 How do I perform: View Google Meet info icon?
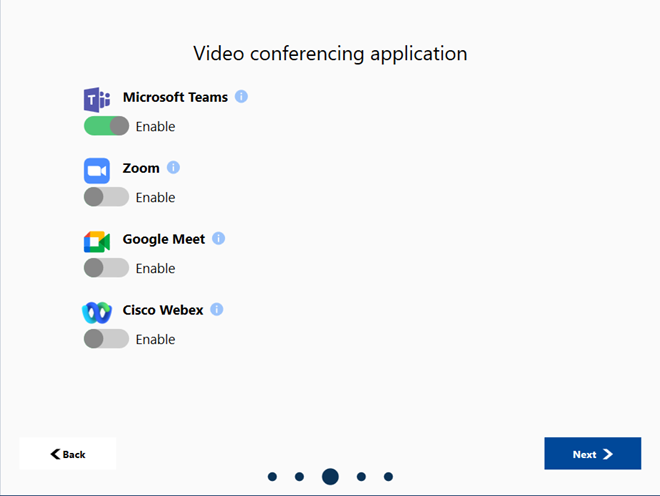218,239
